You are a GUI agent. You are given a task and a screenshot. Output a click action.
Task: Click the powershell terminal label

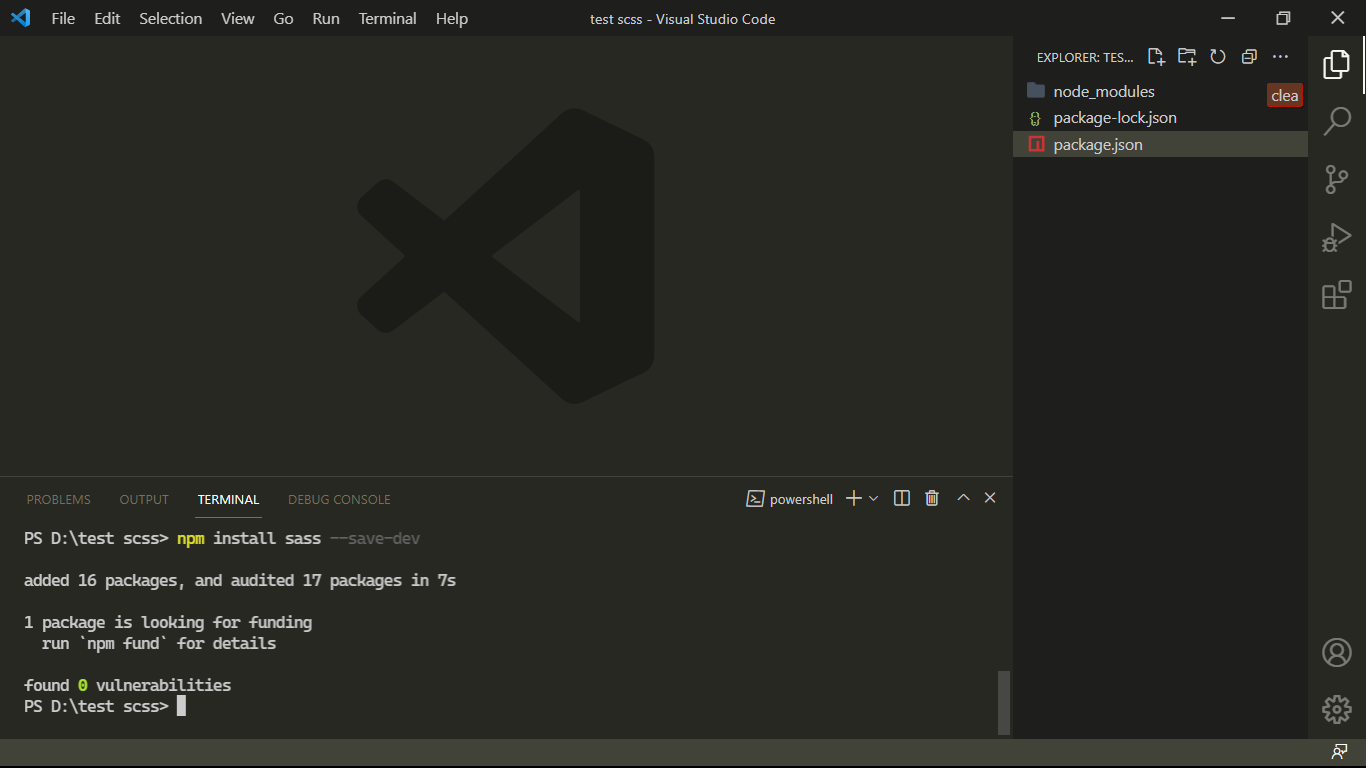pyautogui.click(x=801, y=499)
